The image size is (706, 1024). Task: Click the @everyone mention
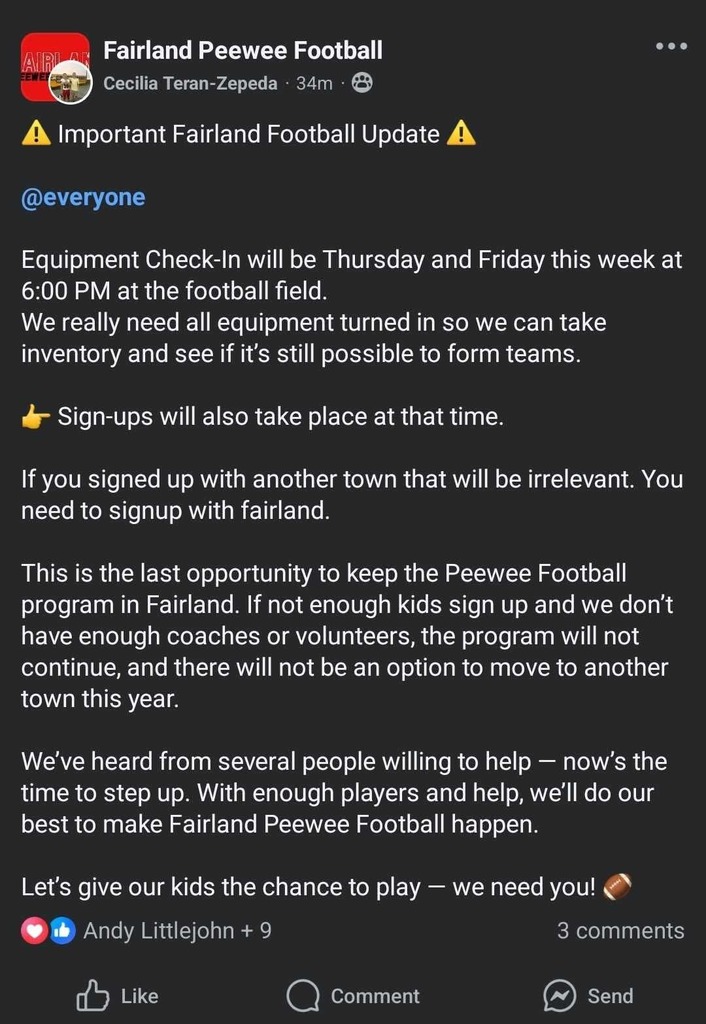tap(83, 197)
